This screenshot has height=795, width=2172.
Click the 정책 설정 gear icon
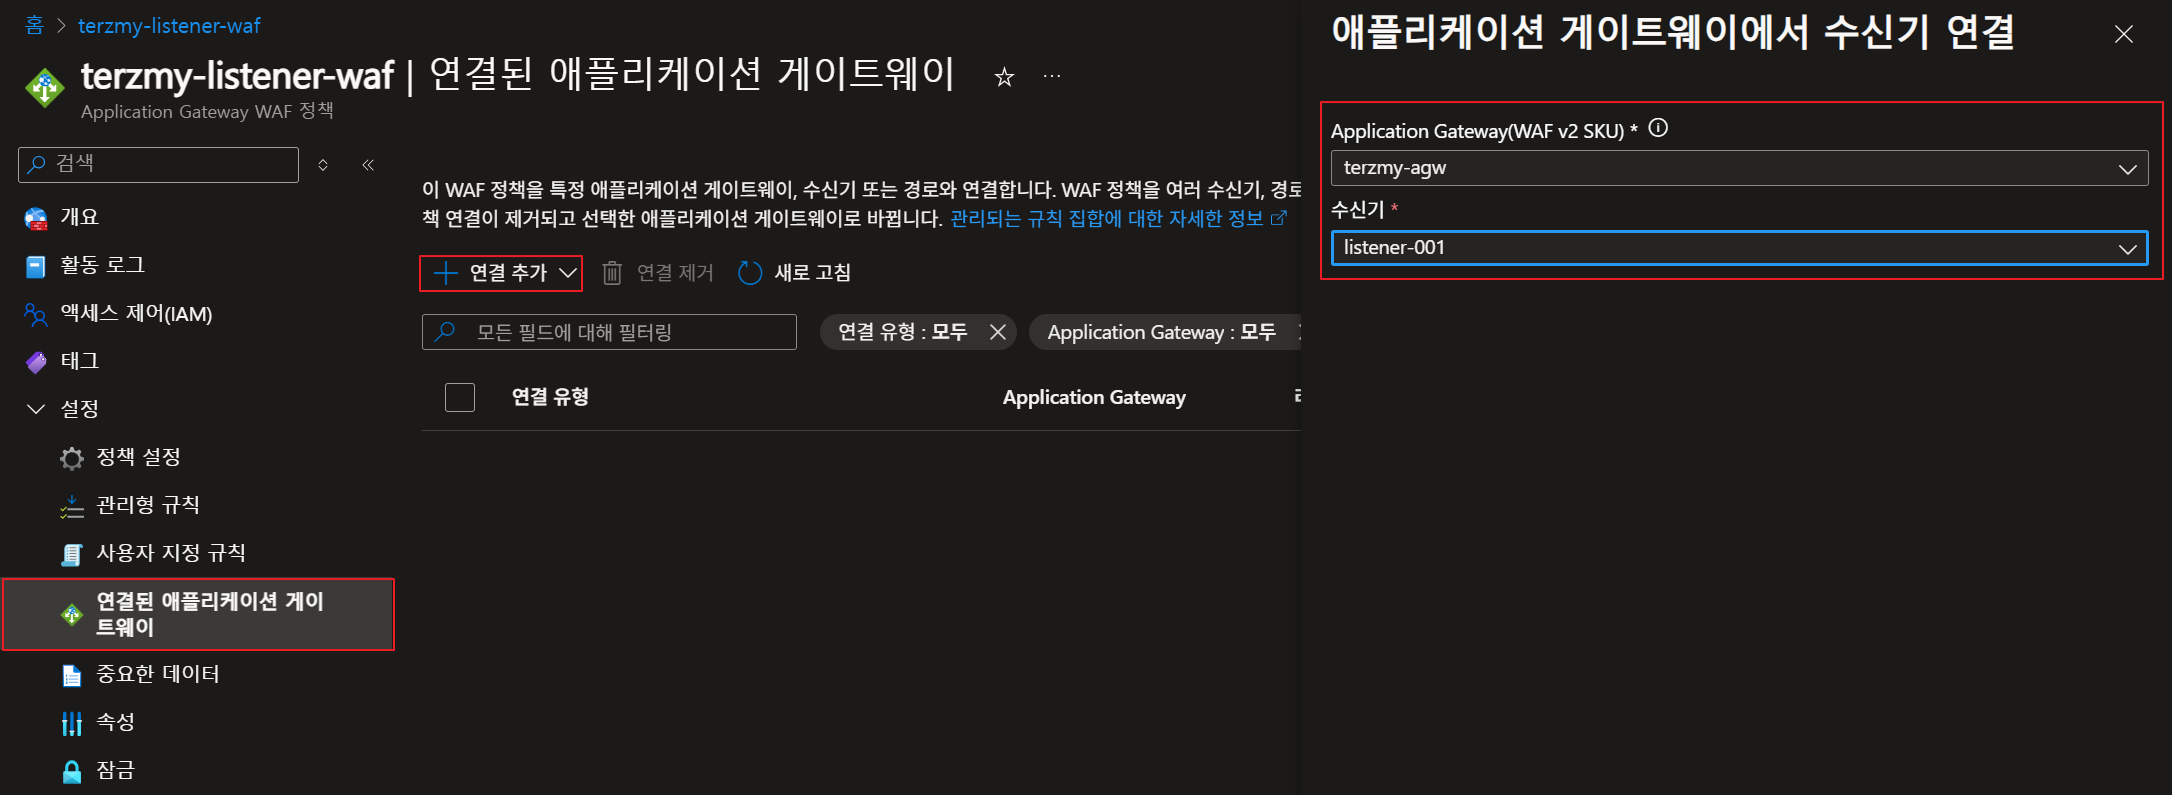click(x=72, y=458)
